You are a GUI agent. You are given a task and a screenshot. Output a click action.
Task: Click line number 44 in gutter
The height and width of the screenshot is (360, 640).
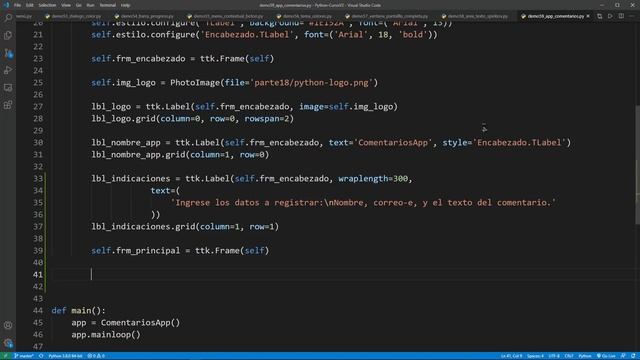[38, 311]
